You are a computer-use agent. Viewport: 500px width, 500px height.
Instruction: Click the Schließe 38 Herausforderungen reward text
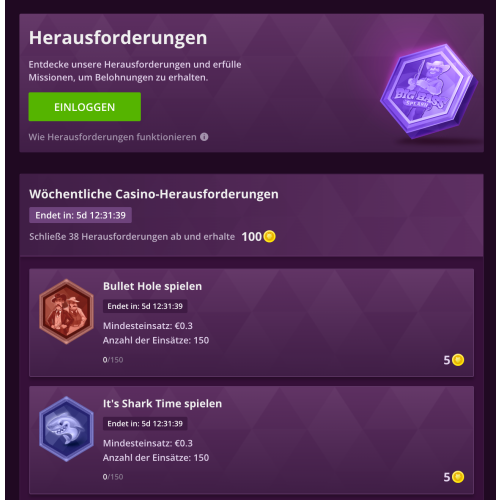point(132,237)
